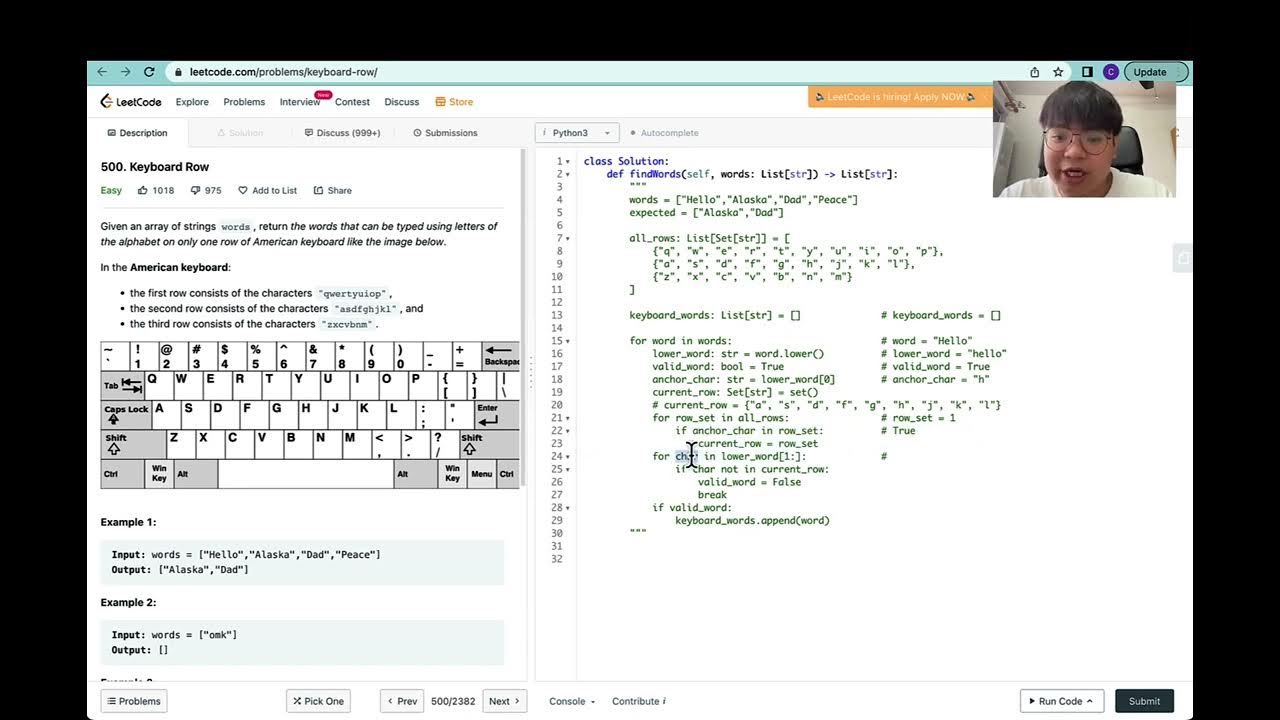The width and height of the screenshot is (1280, 720).
Task: Switch to the Solution tab
Action: tap(240, 133)
